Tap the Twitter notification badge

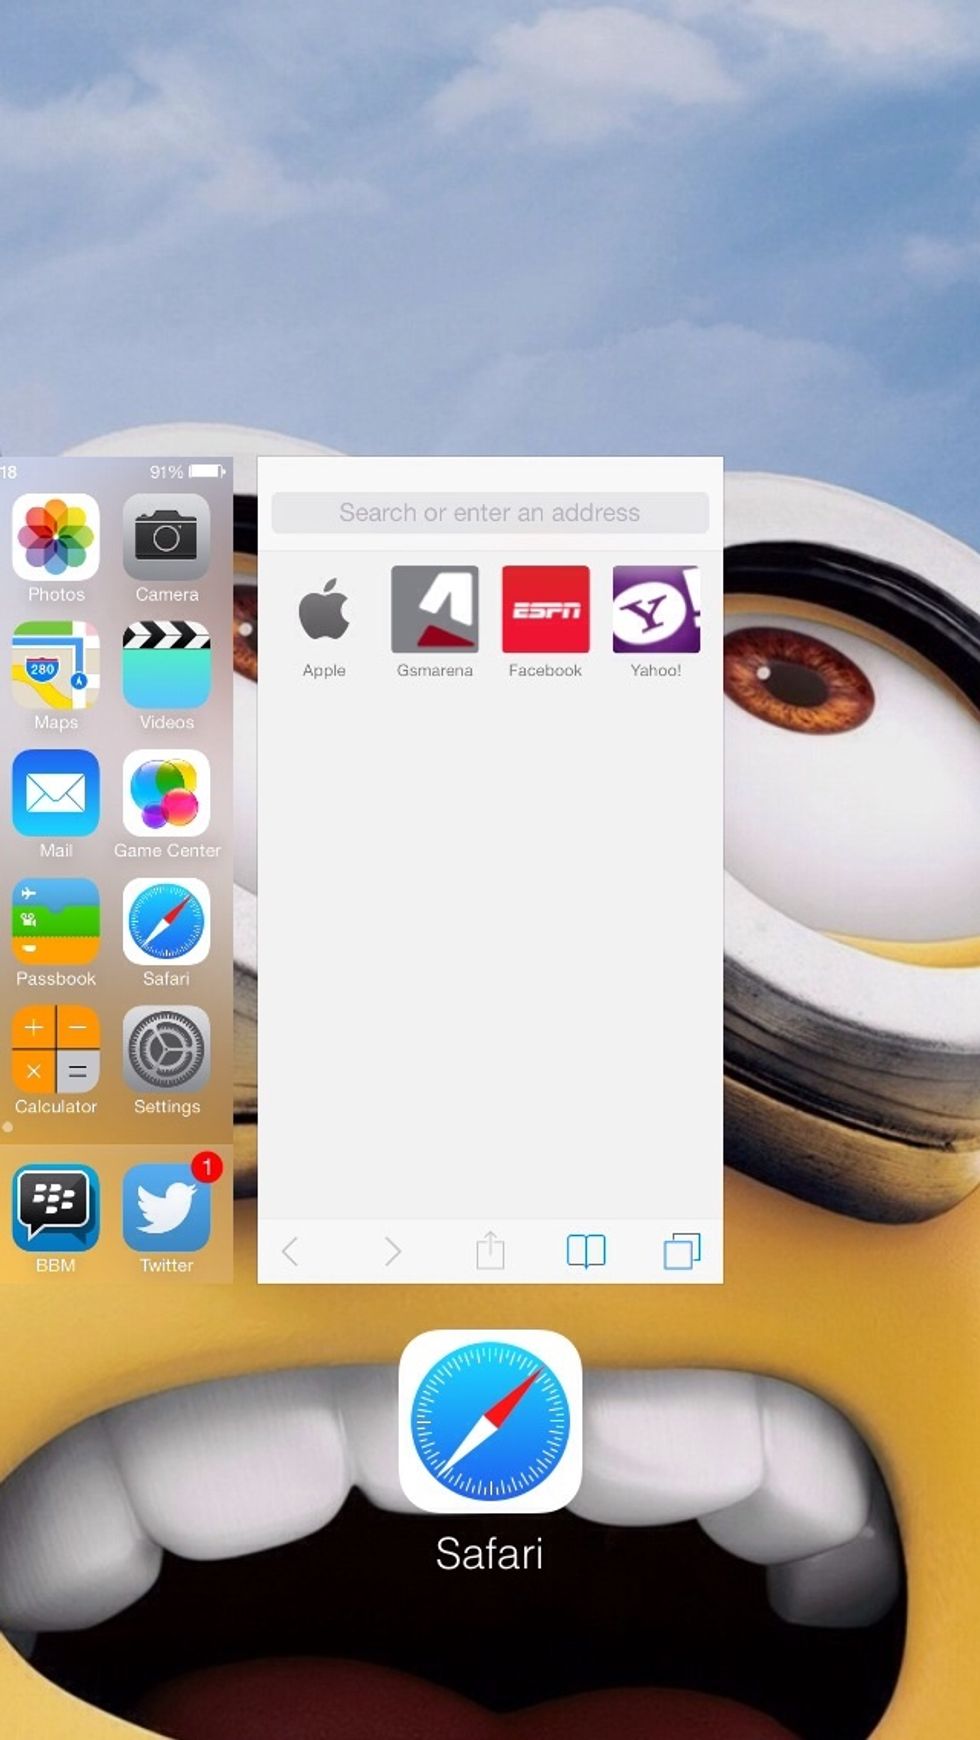[207, 1167]
